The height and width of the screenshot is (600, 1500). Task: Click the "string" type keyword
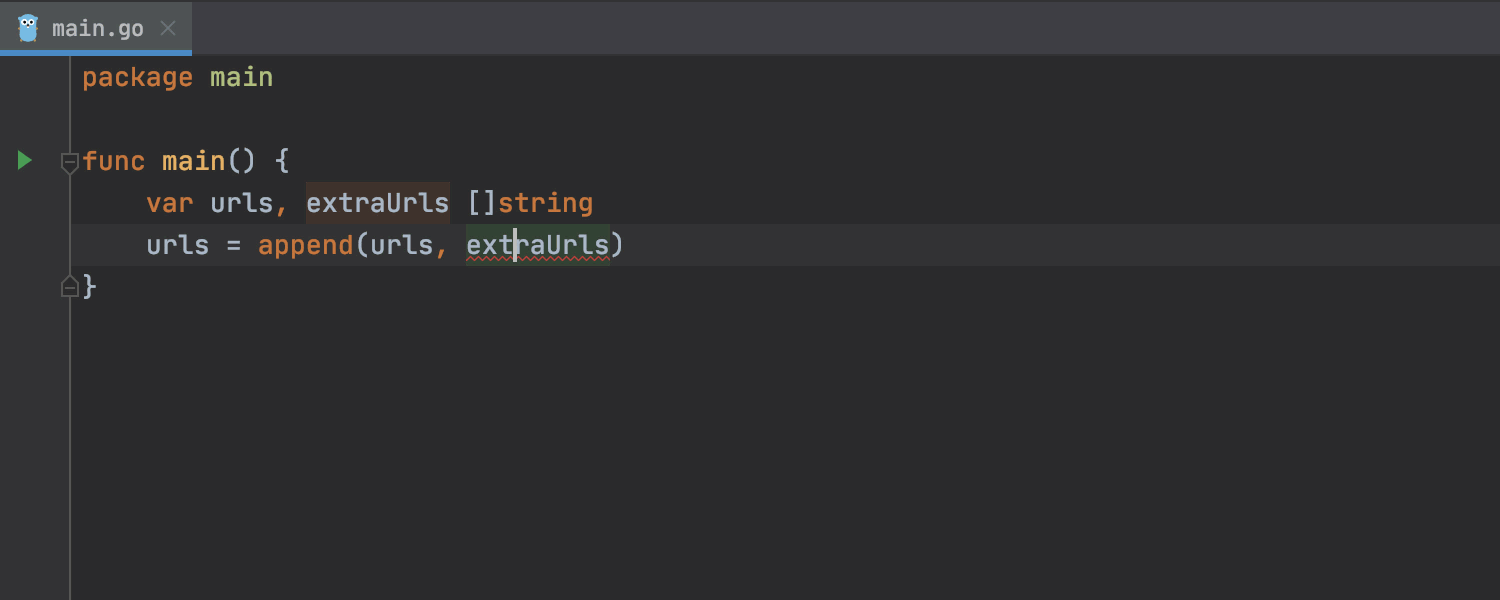(545, 203)
